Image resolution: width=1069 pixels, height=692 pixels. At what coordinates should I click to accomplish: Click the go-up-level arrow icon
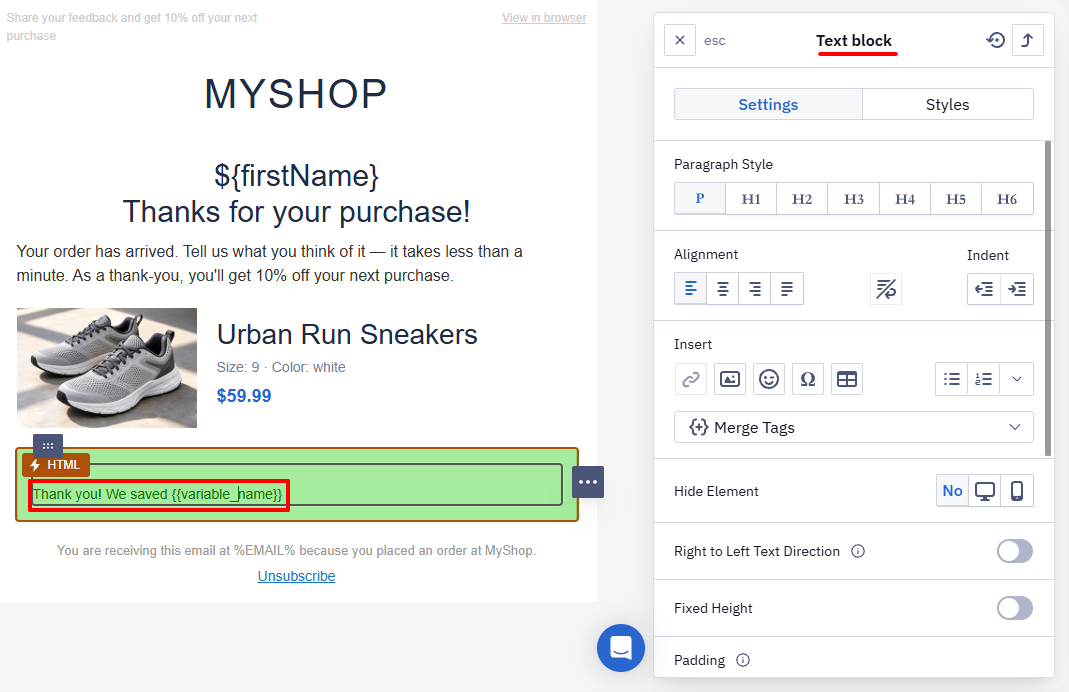(x=1027, y=40)
